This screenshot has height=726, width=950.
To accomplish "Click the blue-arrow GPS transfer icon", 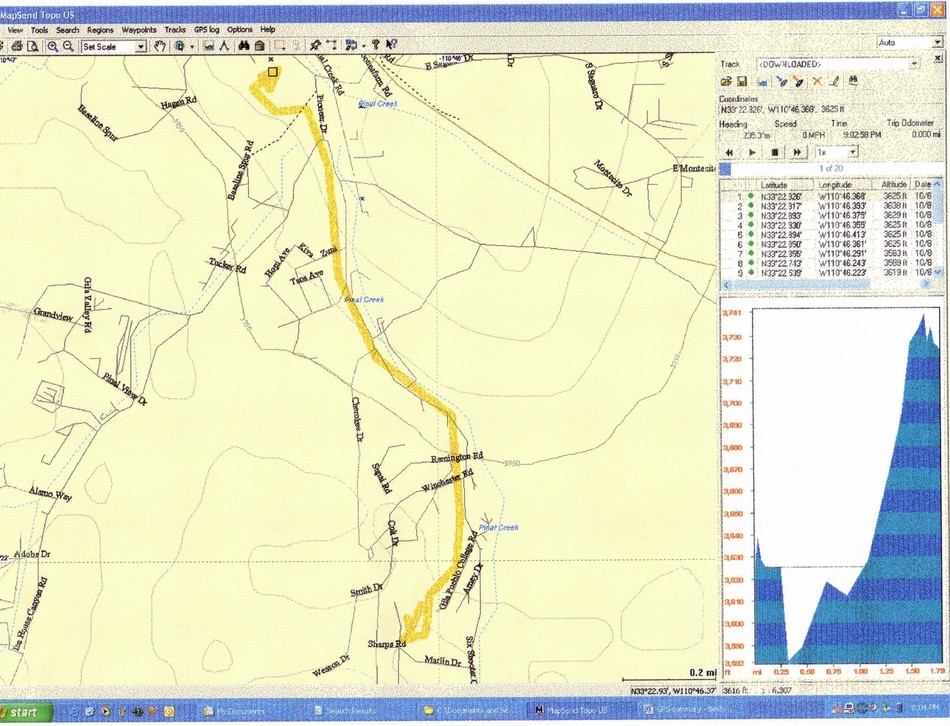I will coord(782,81).
